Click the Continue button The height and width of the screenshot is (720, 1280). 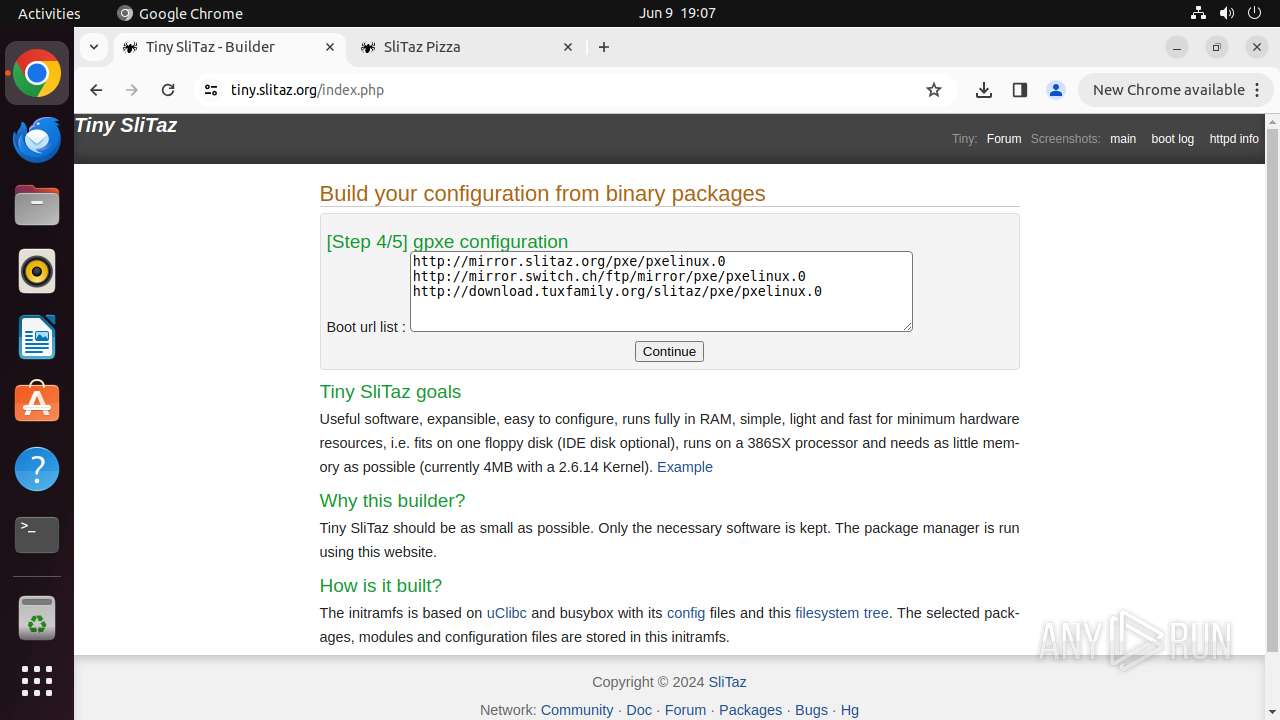(x=669, y=351)
